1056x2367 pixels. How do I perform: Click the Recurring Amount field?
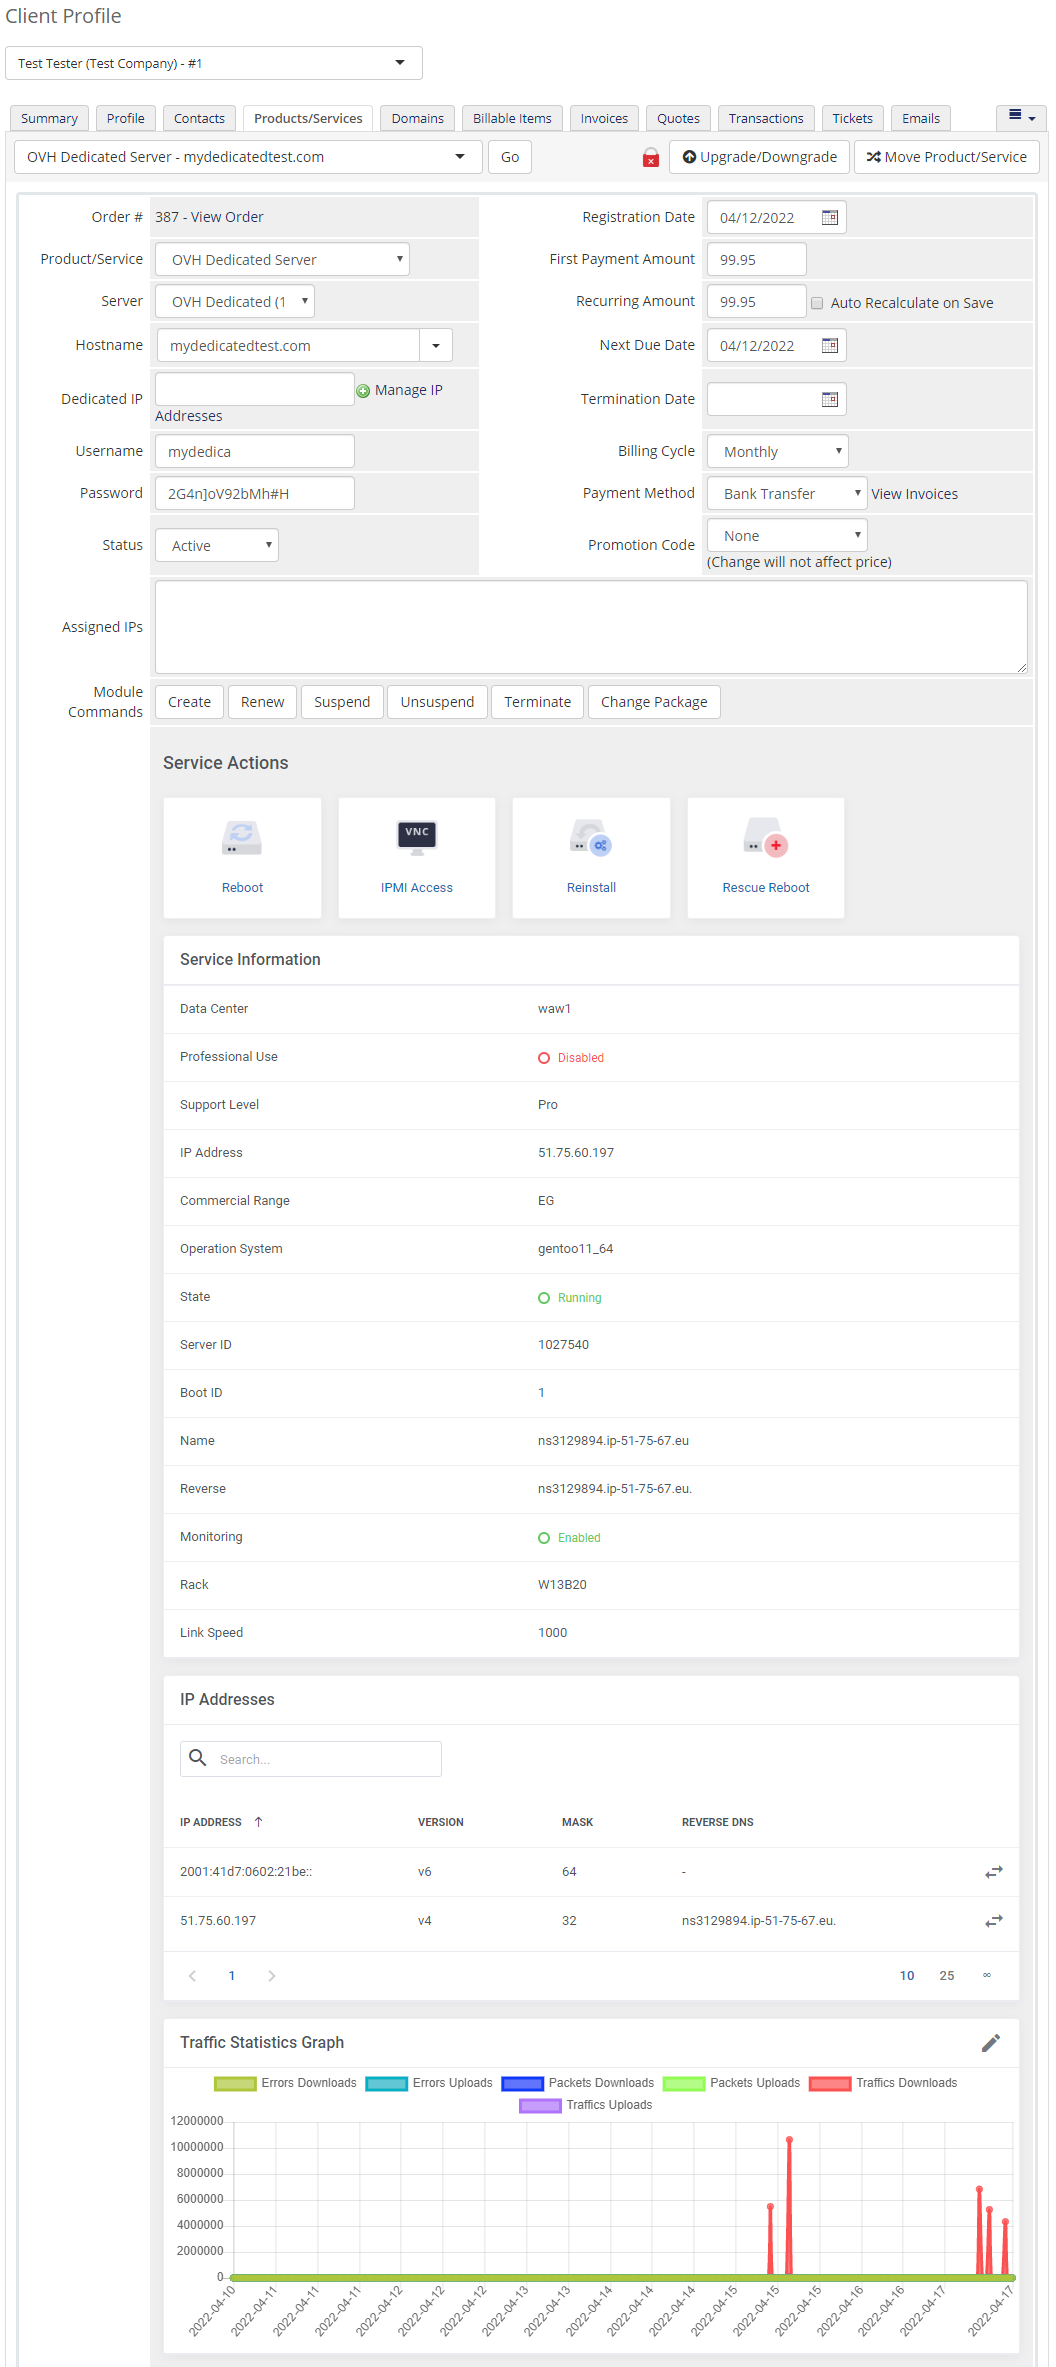tap(757, 302)
